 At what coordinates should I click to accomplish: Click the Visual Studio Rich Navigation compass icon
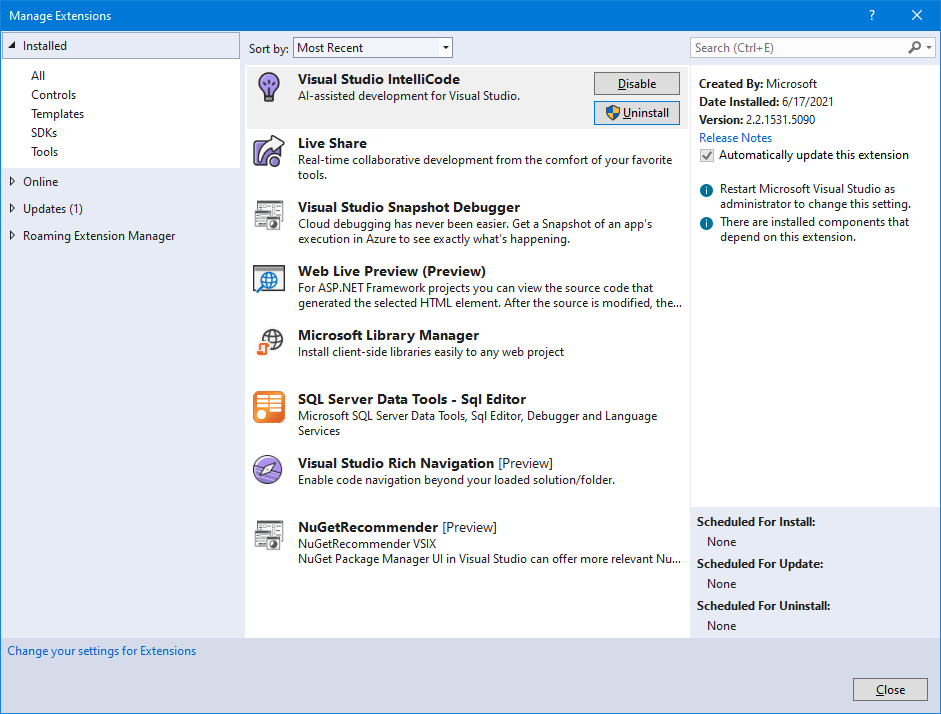click(x=268, y=469)
